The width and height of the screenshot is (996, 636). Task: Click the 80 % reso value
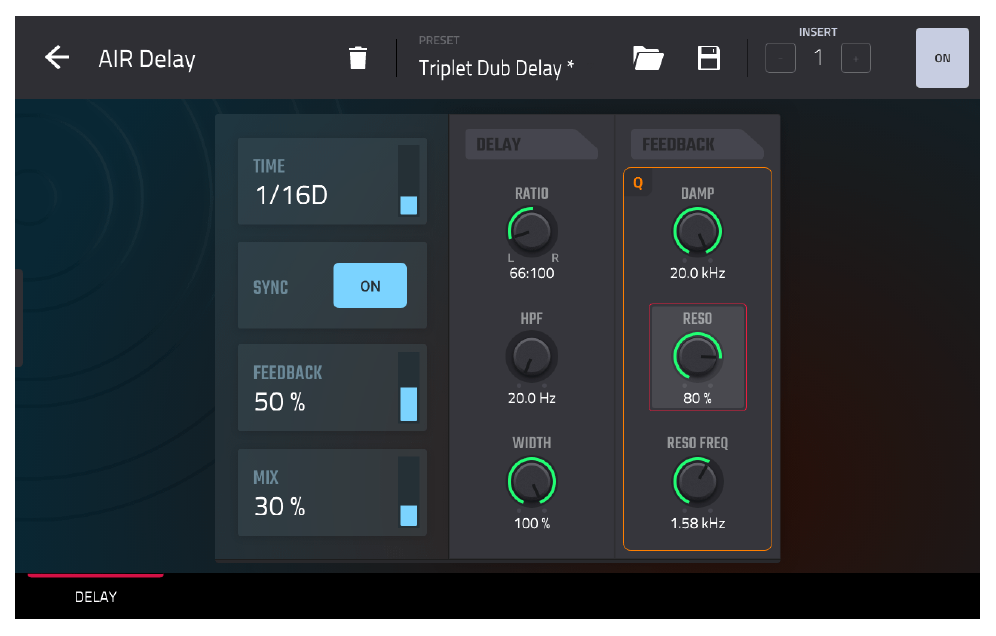click(697, 398)
